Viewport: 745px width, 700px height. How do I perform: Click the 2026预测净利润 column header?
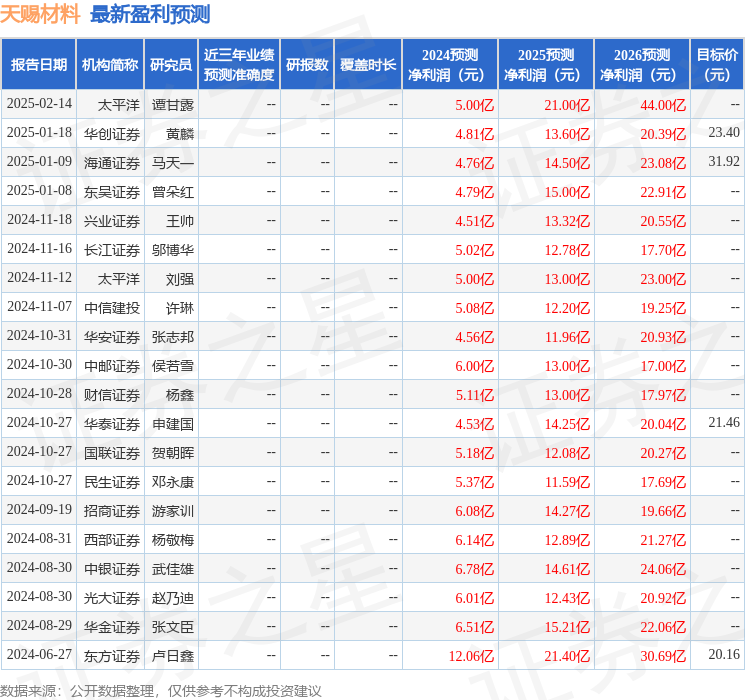point(641,65)
